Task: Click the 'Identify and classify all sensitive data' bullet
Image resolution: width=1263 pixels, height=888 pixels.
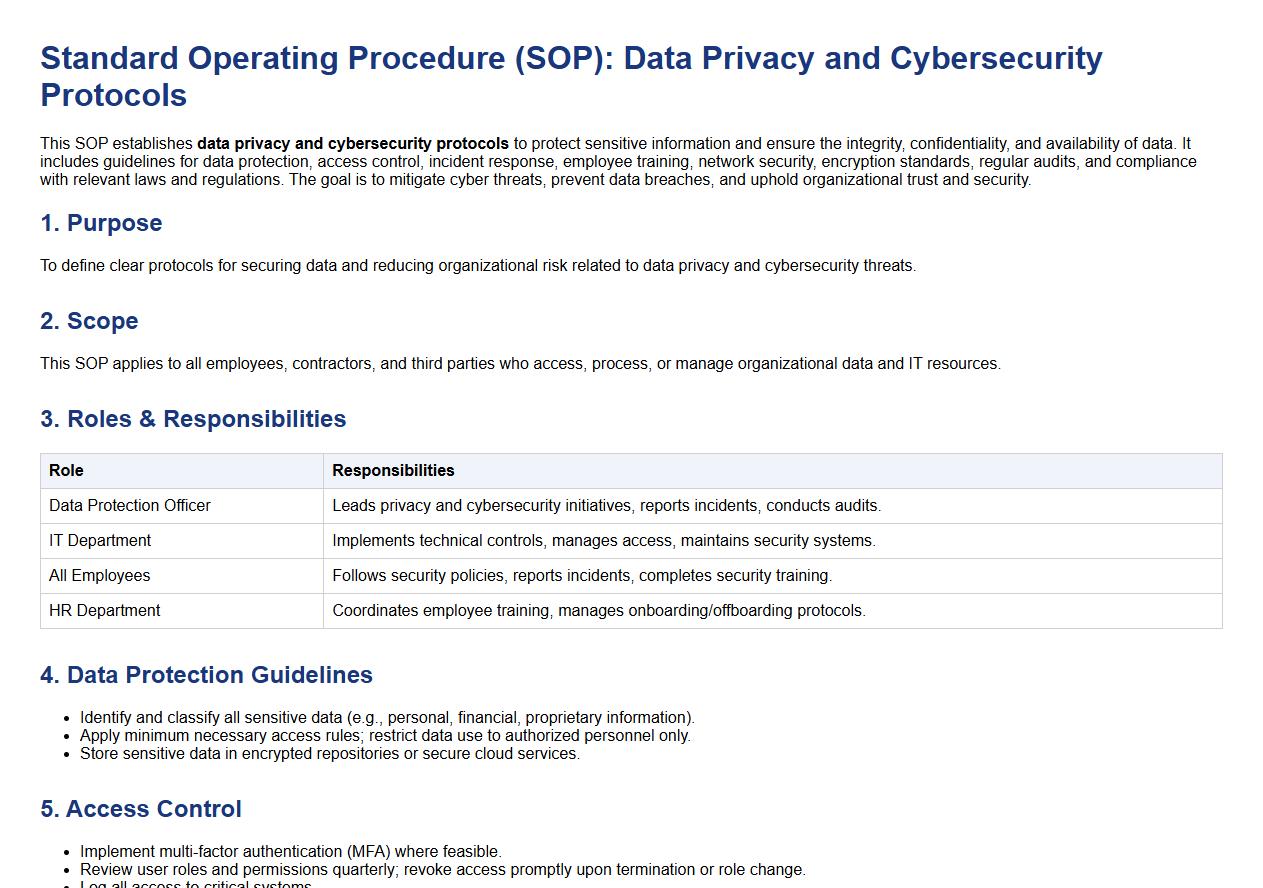Action: coord(387,718)
